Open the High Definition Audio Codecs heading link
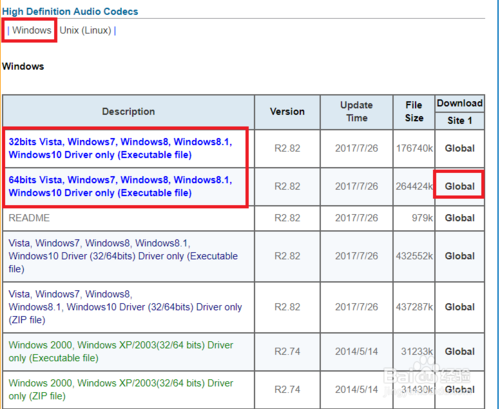 pos(70,11)
